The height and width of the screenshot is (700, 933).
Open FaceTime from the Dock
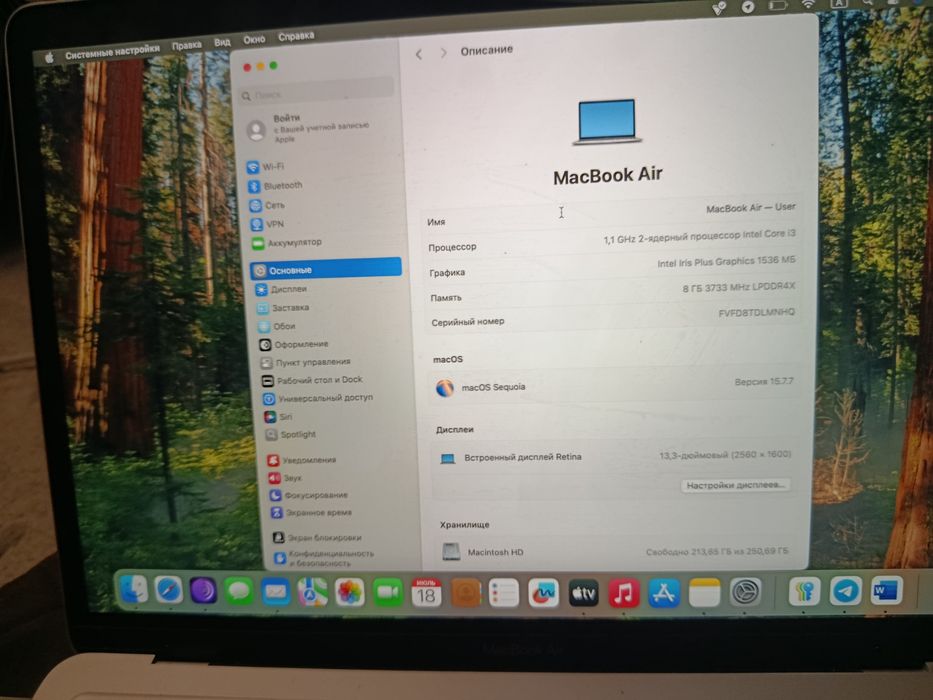click(388, 593)
